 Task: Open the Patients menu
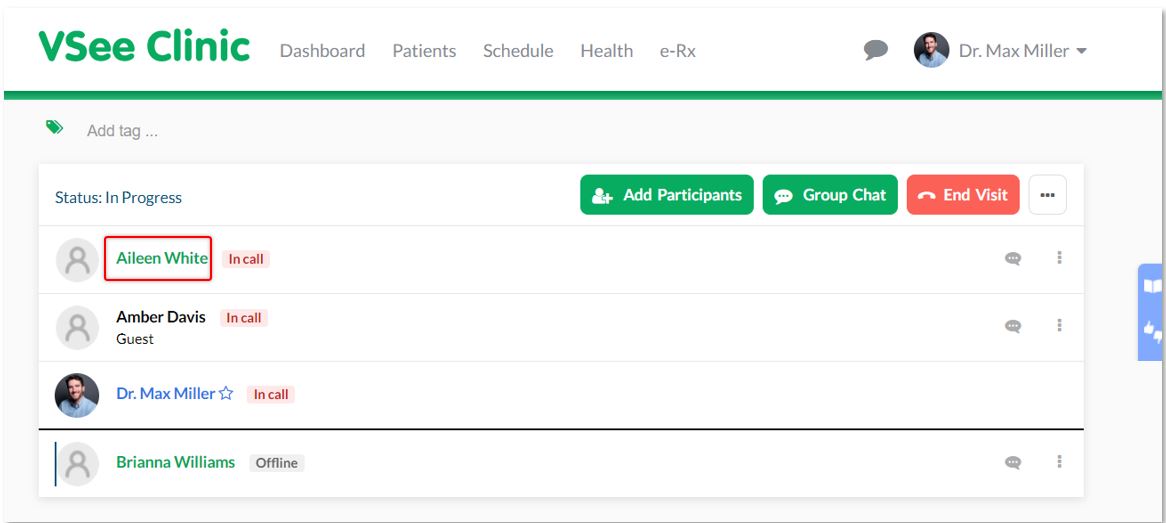pyautogui.click(x=424, y=51)
